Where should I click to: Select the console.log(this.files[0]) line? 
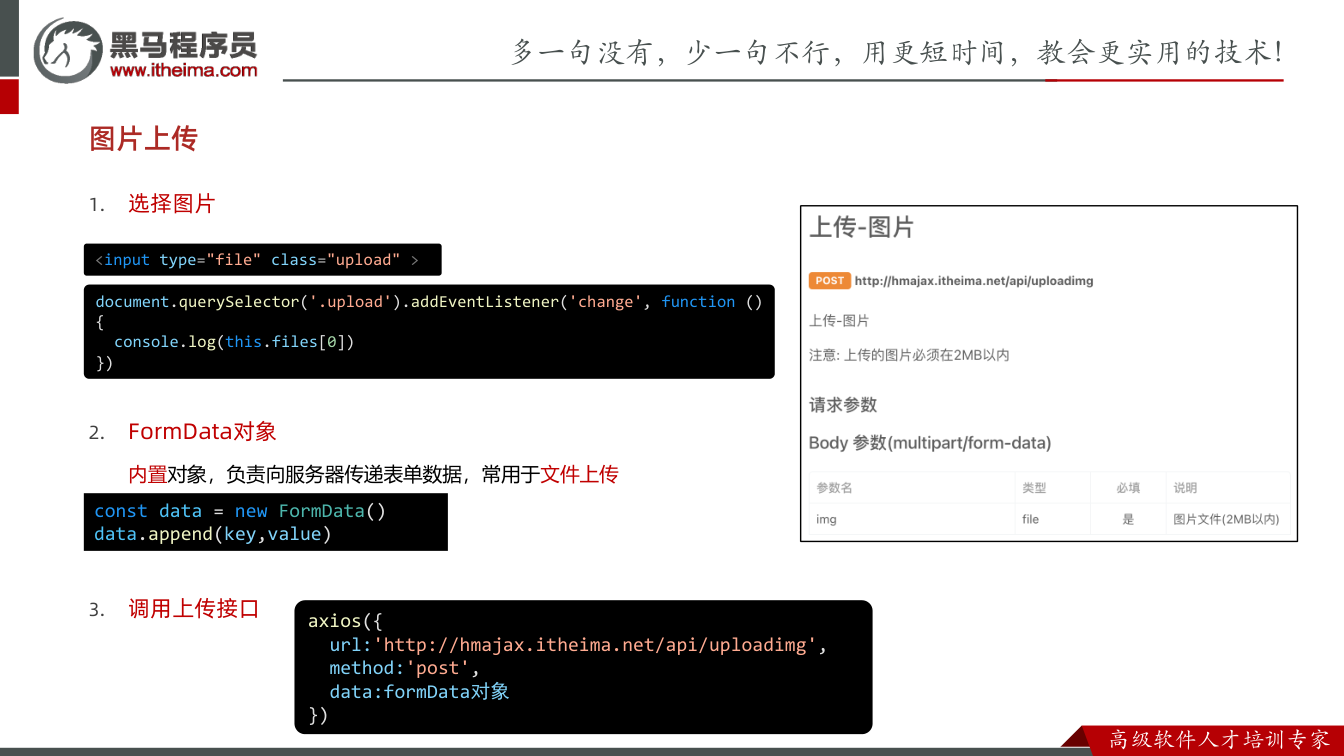234,342
